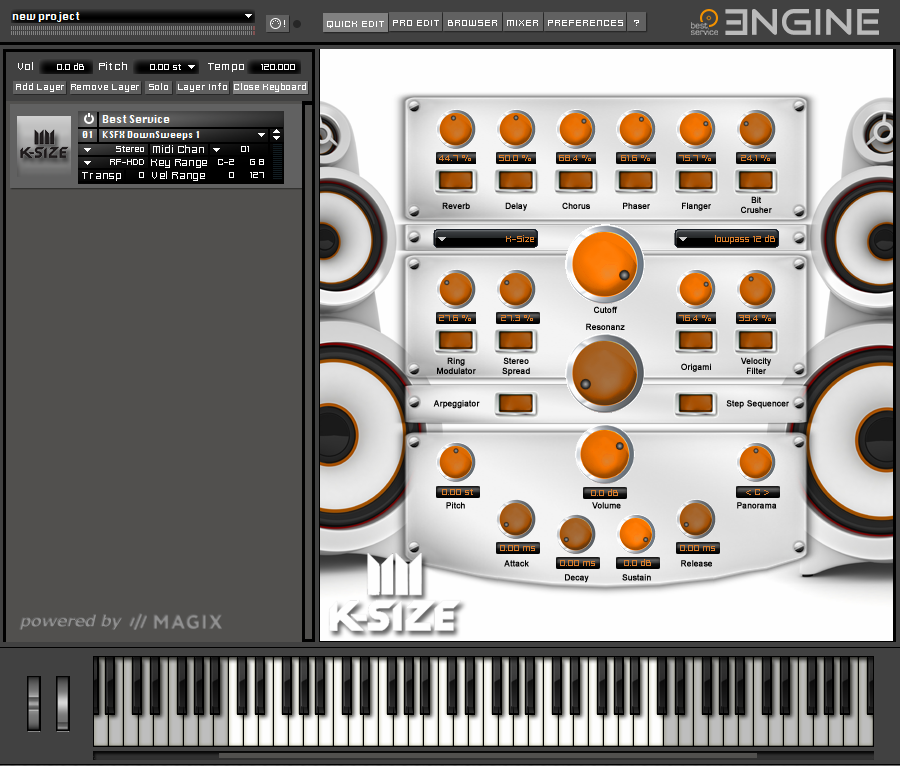
Task: Click the modulation wheel
Action: click(63, 703)
